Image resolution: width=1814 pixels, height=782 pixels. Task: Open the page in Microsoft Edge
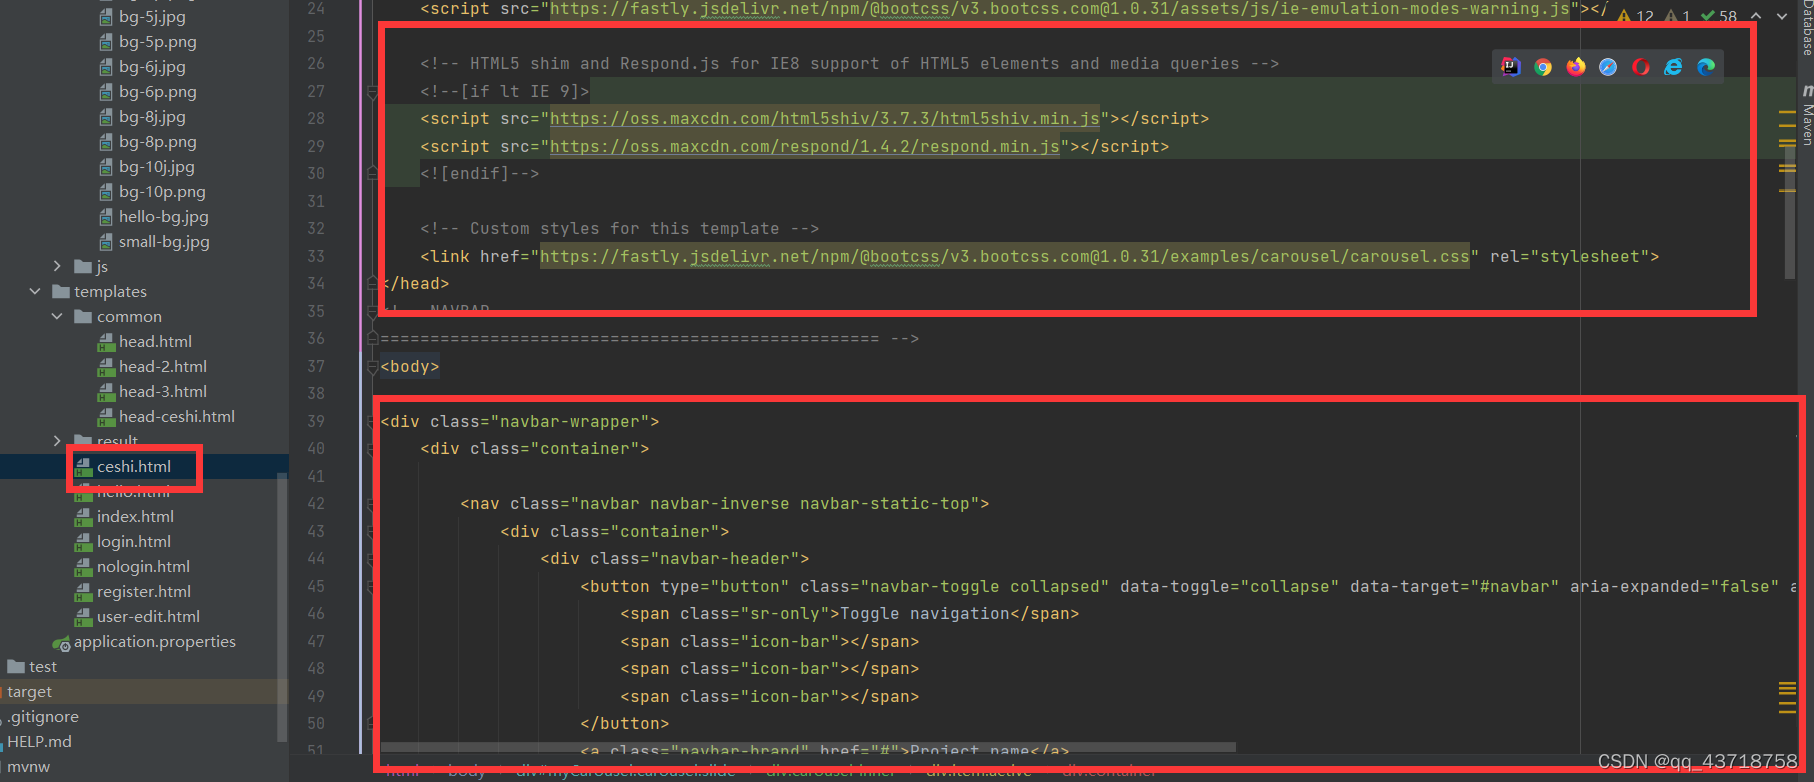[x=1706, y=67]
